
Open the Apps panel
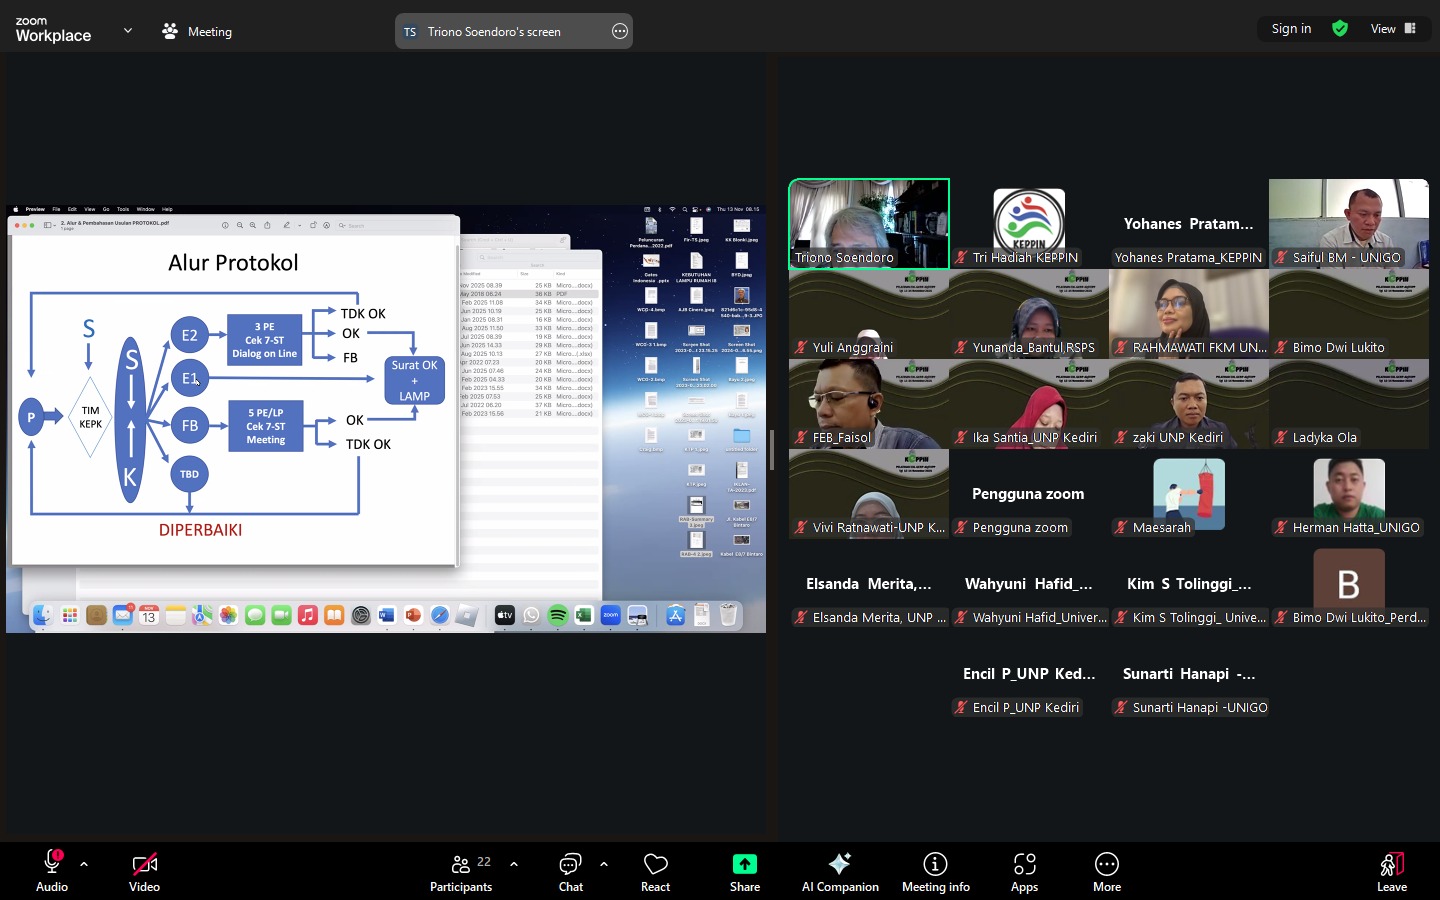point(1024,870)
